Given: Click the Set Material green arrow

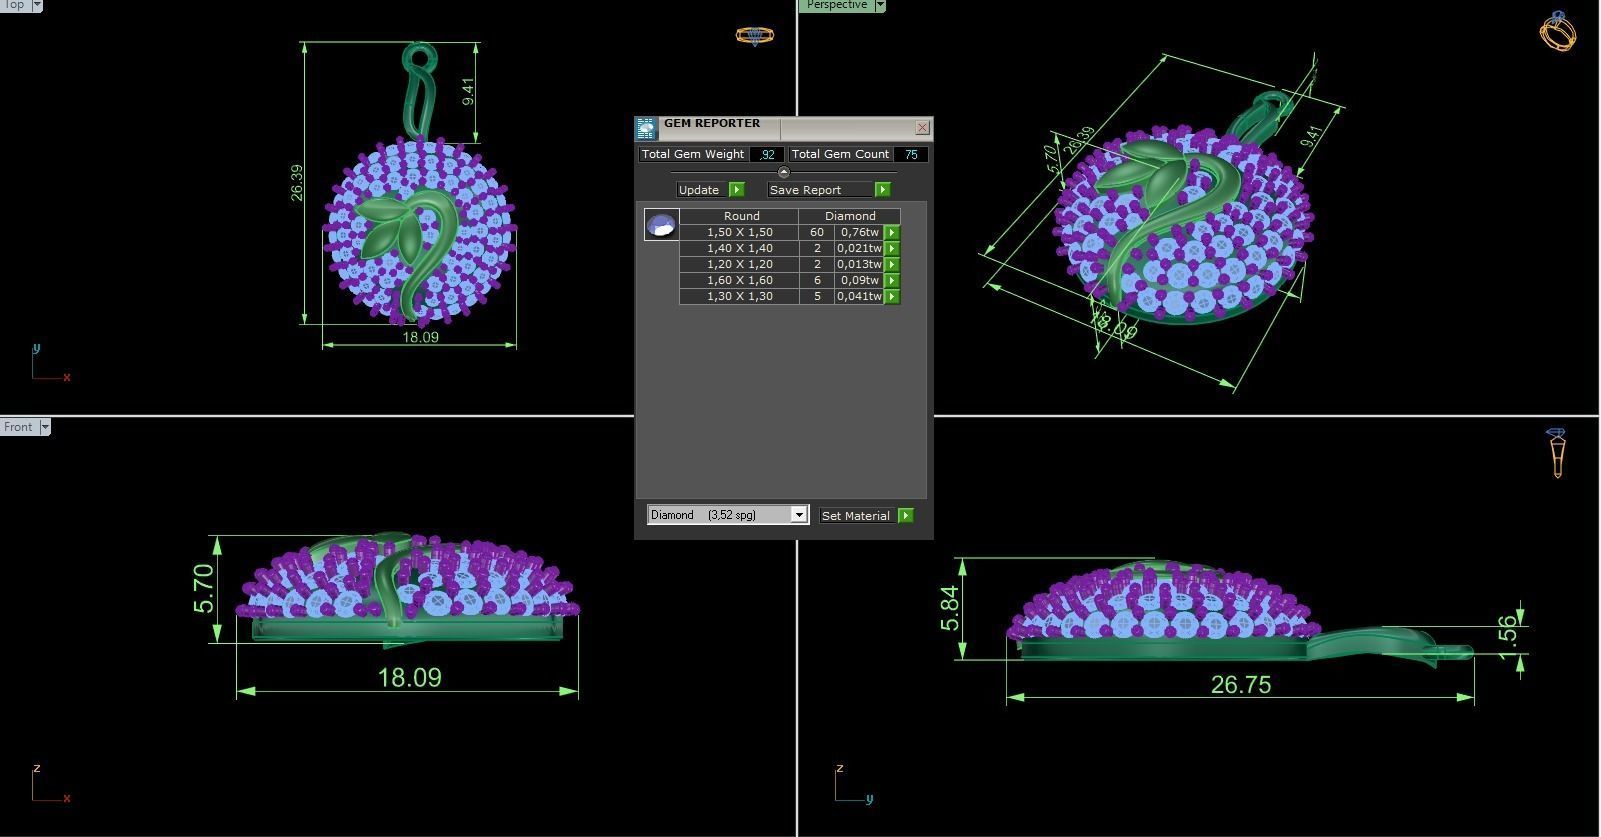Looking at the screenshot, I should (905, 516).
